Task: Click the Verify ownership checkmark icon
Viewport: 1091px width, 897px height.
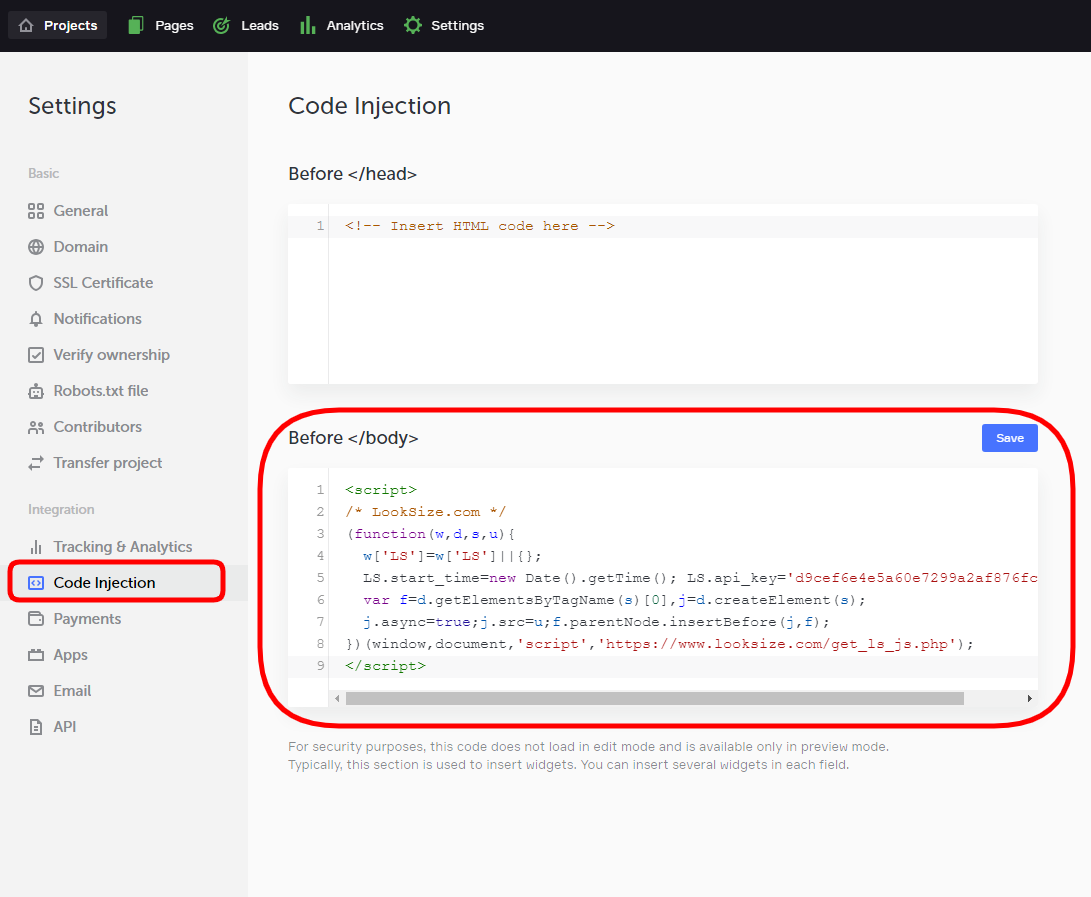Action: click(35, 355)
